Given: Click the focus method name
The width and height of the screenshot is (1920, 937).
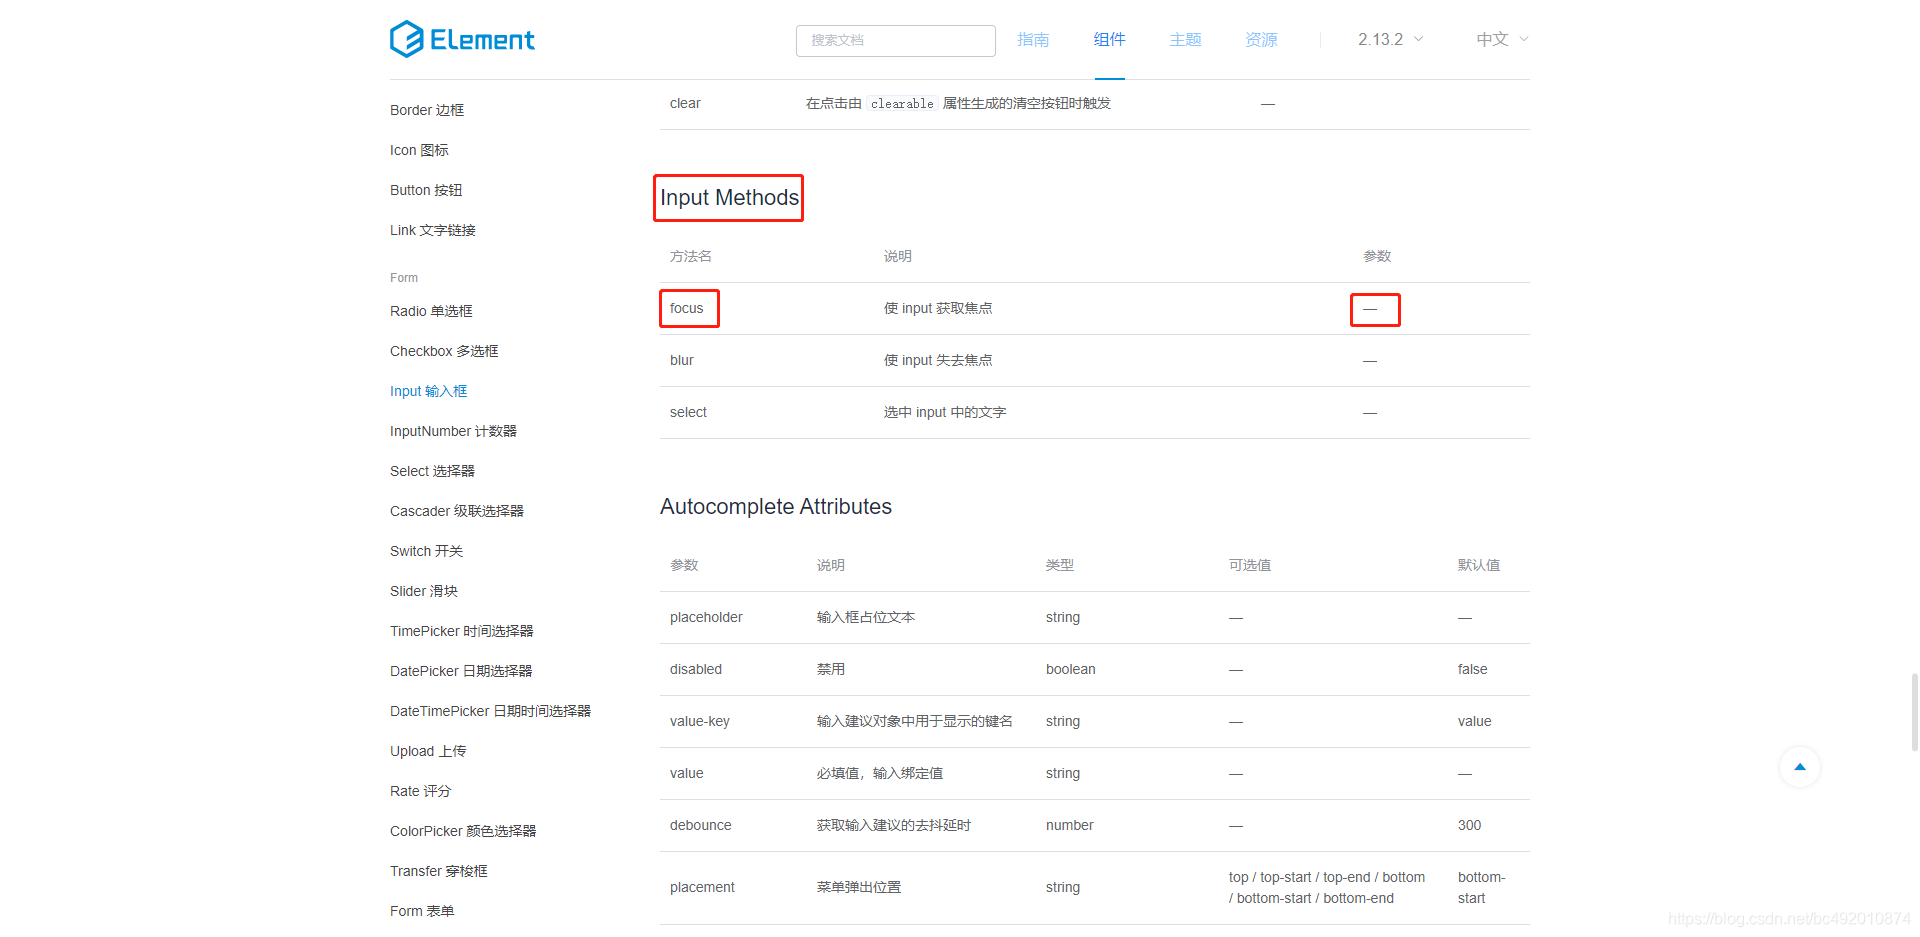Looking at the screenshot, I should (687, 308).
